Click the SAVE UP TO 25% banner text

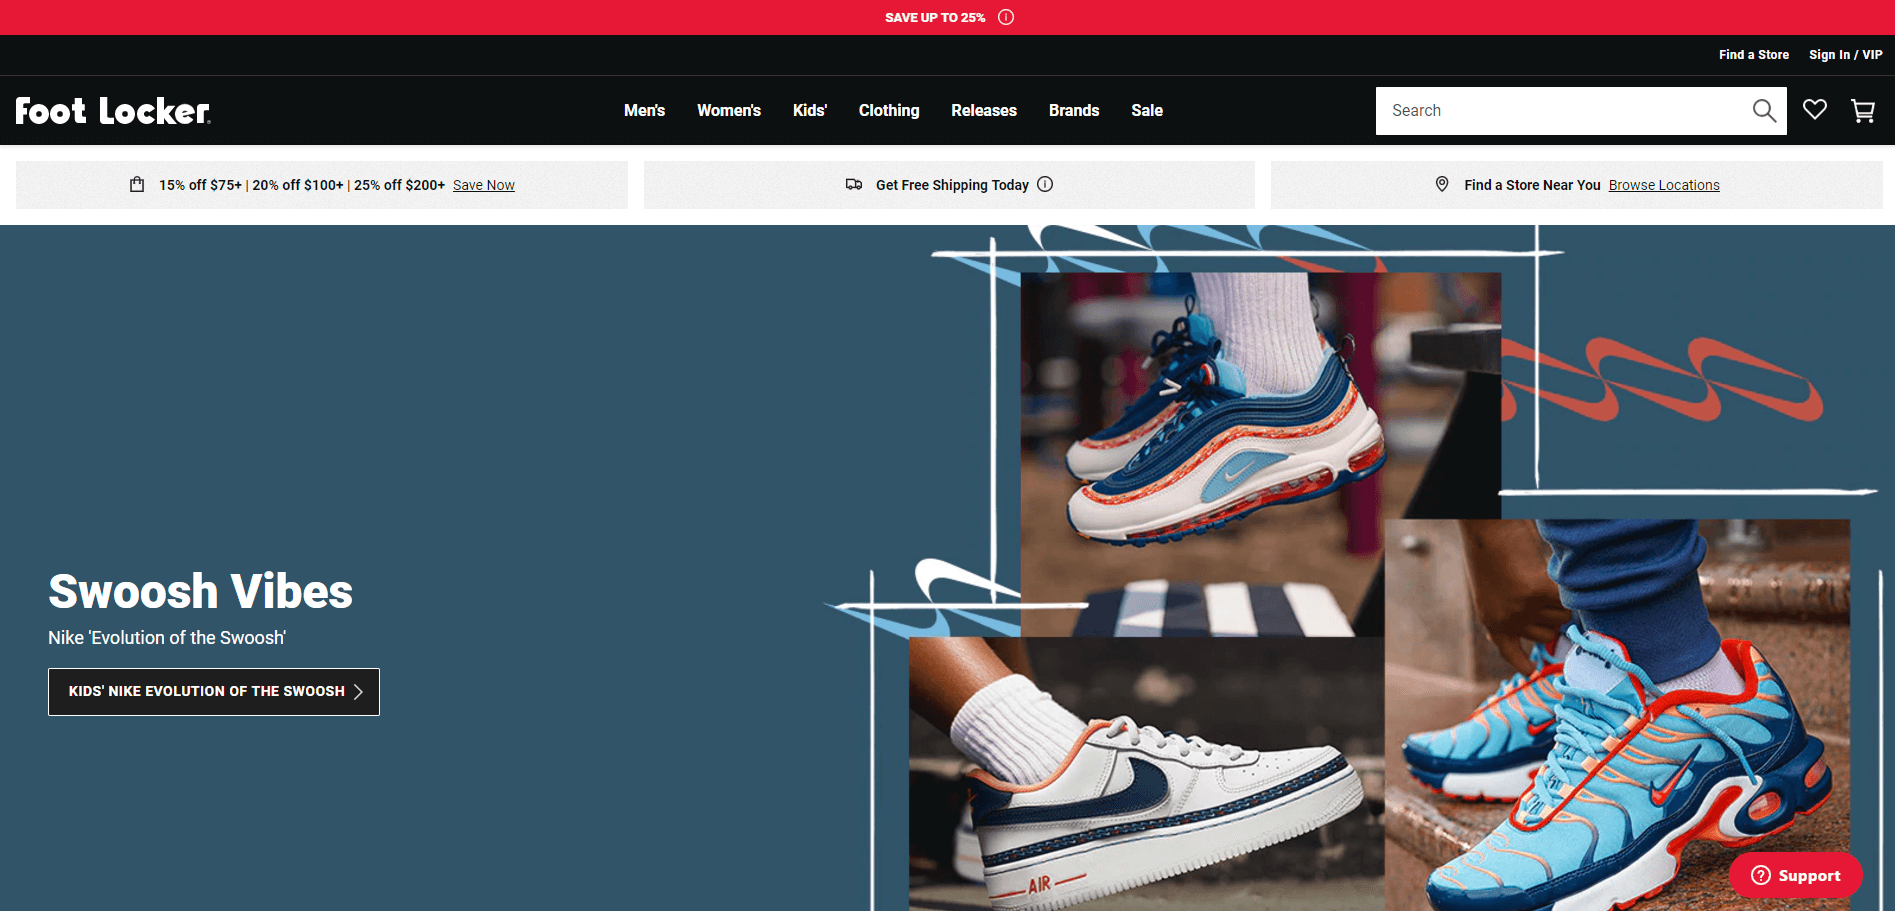[935, 17]
